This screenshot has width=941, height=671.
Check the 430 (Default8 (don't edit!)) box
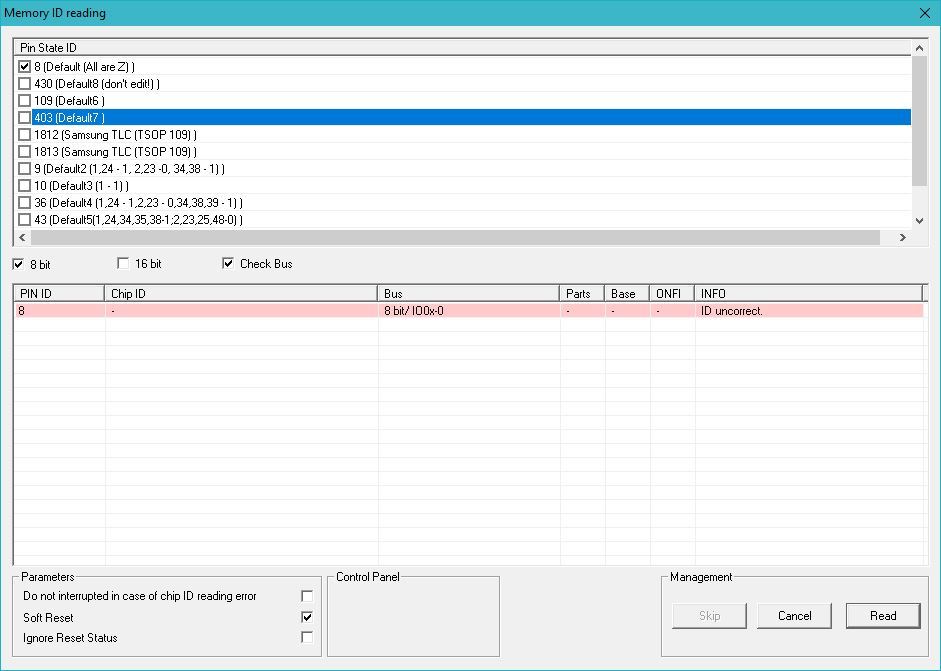[25, 83]
